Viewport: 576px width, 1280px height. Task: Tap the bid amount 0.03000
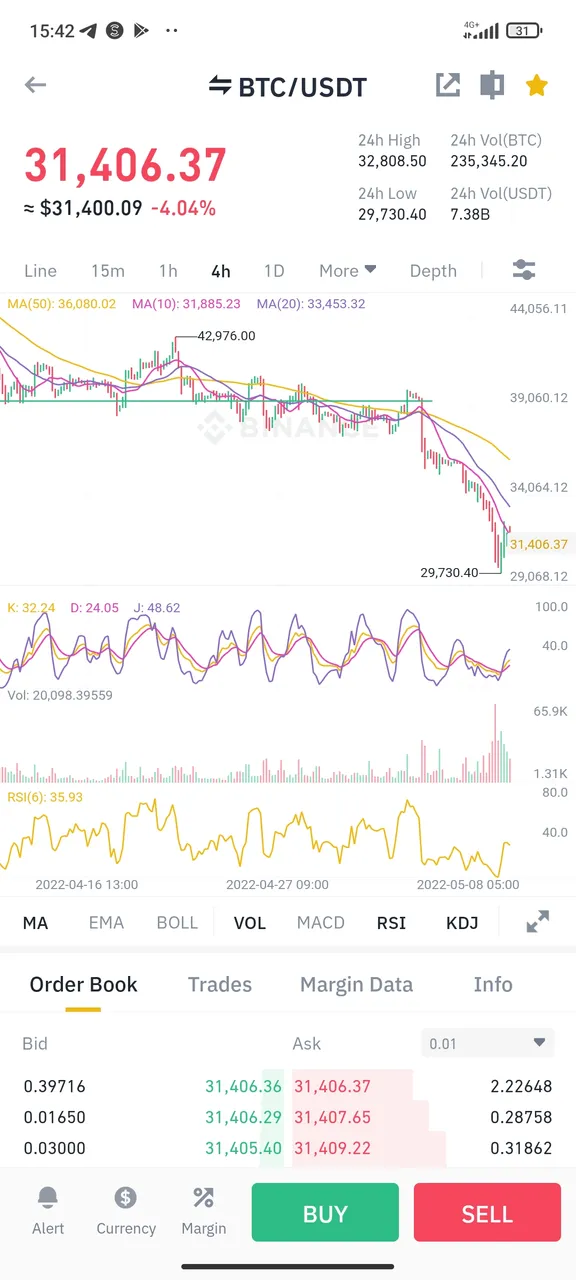click(x=54, y=1148)
